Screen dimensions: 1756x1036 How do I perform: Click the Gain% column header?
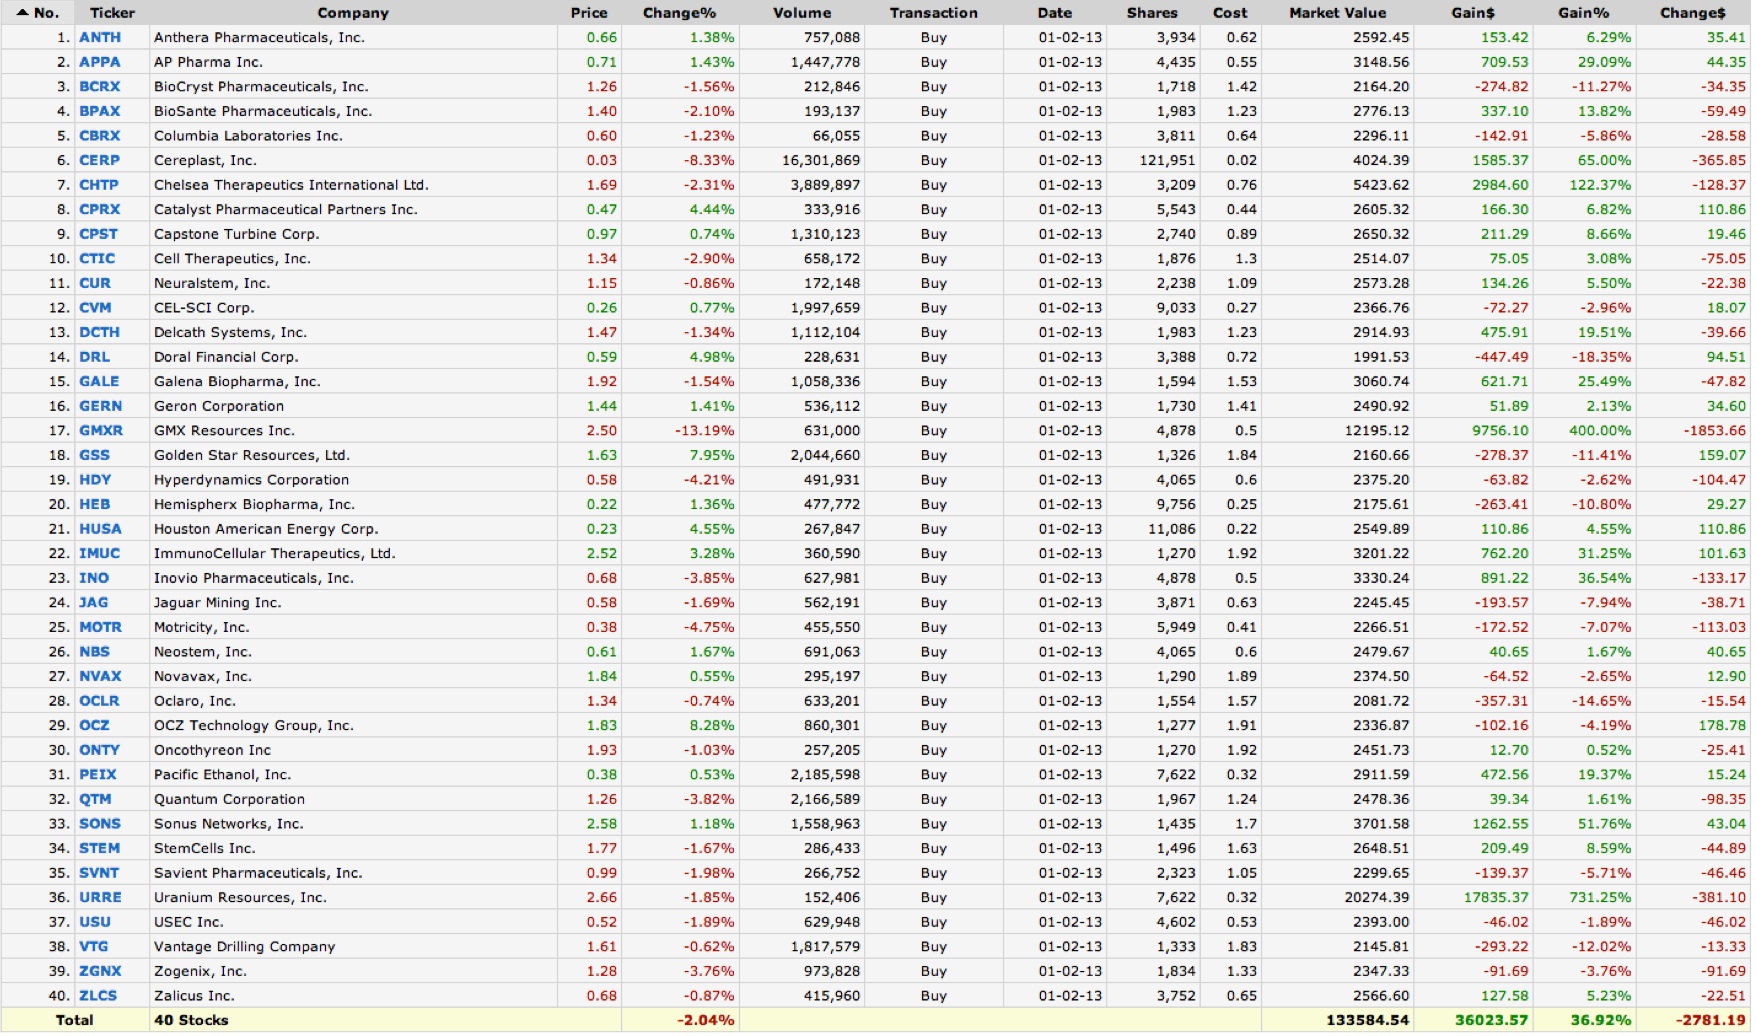pos(1583,13)
